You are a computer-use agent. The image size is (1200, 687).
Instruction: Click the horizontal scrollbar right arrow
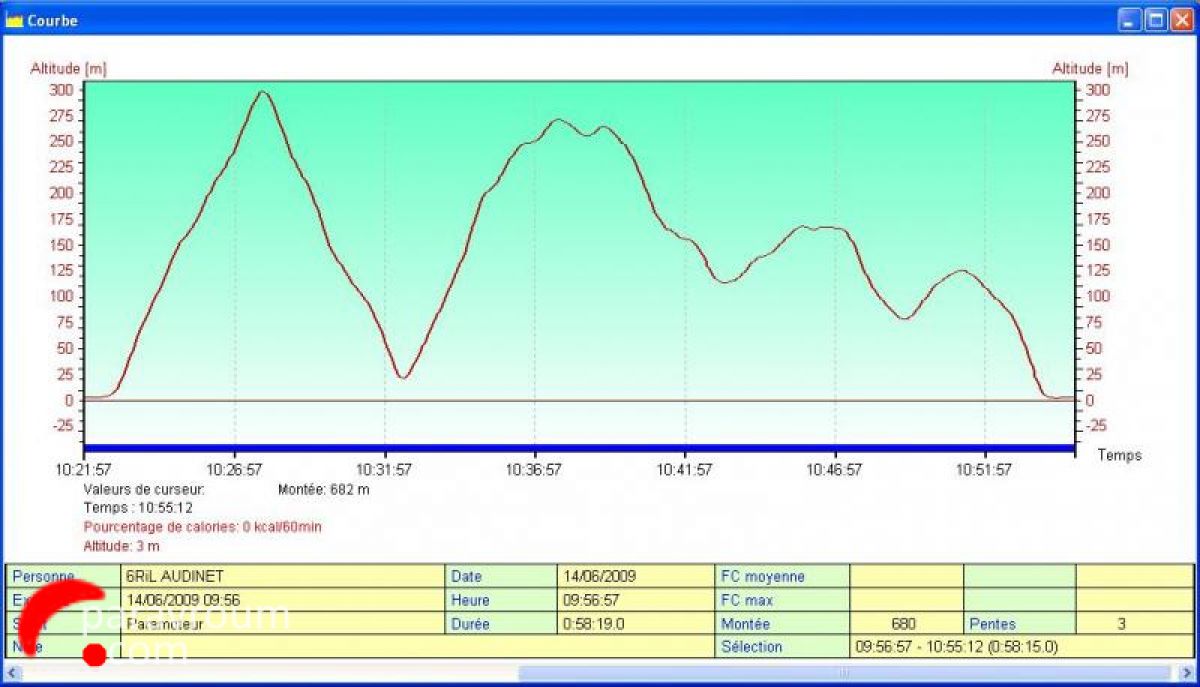point(1187,673)
